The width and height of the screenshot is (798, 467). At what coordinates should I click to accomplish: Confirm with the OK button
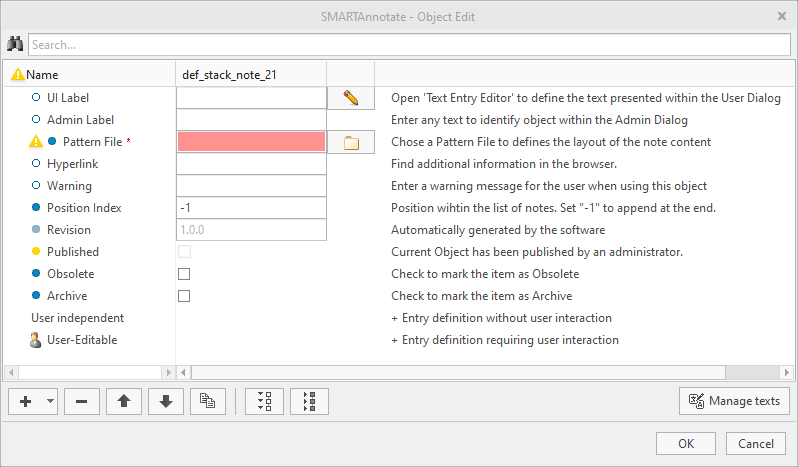[685, 443]
